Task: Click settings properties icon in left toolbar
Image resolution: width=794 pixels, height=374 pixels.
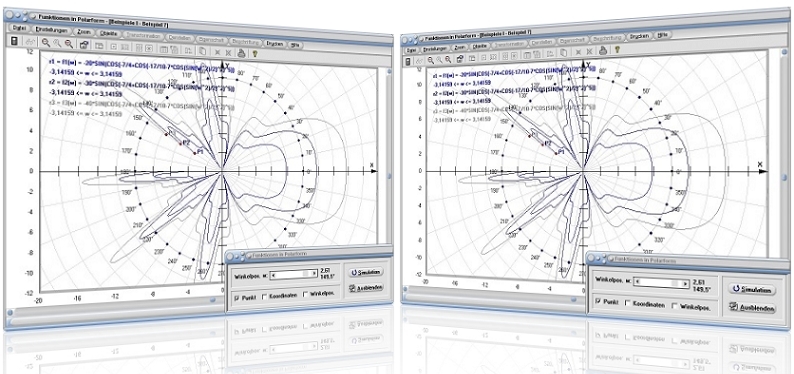Action: pyautogui.click(x=84, y=45)
